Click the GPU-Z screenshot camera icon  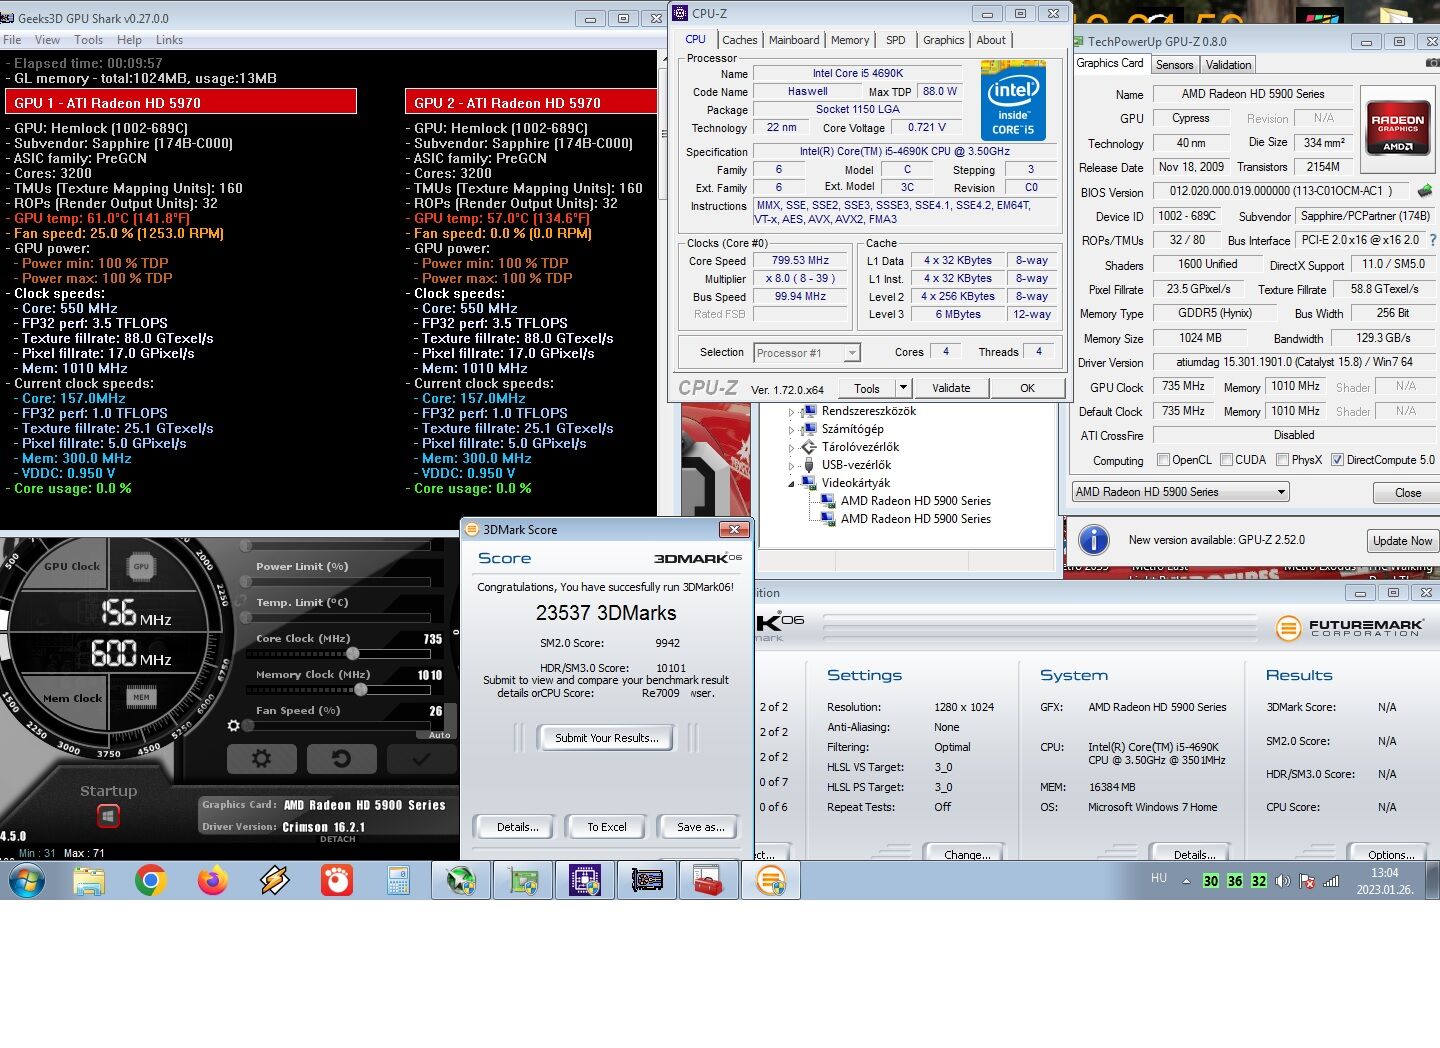coord(1433,63)
